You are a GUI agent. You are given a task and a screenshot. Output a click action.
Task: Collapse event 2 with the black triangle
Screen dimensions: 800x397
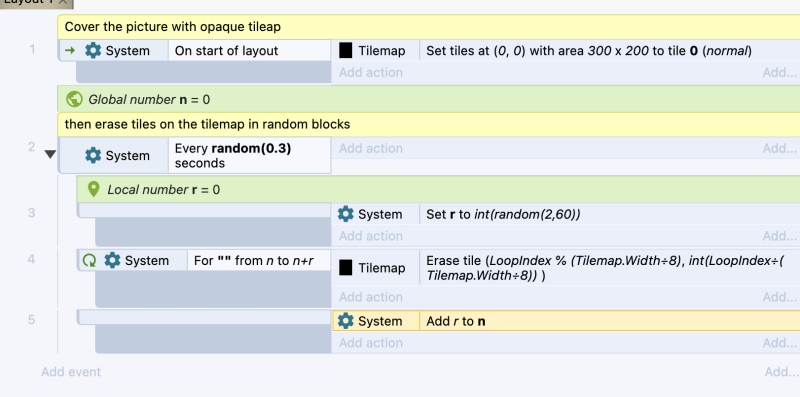(50, 154)
